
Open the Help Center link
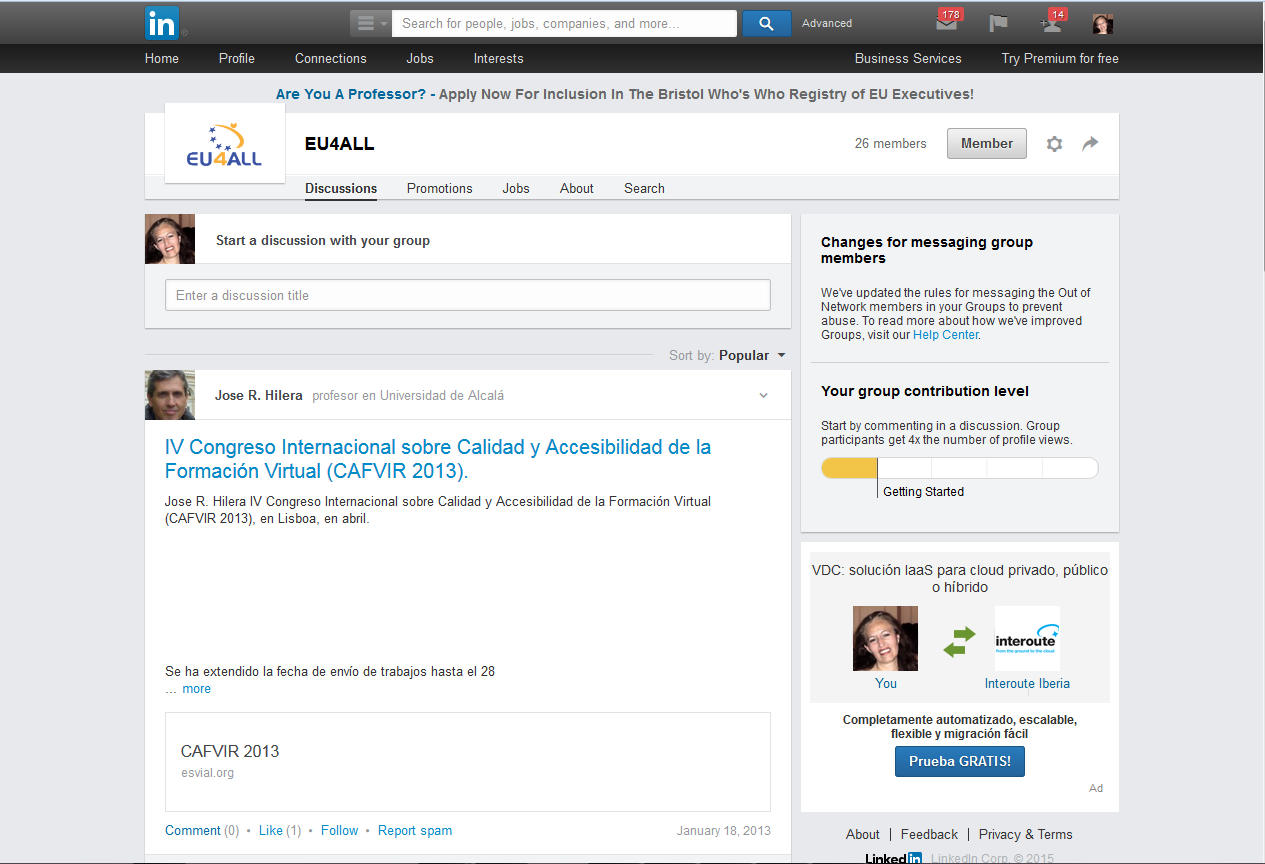(x=945, y=335)
